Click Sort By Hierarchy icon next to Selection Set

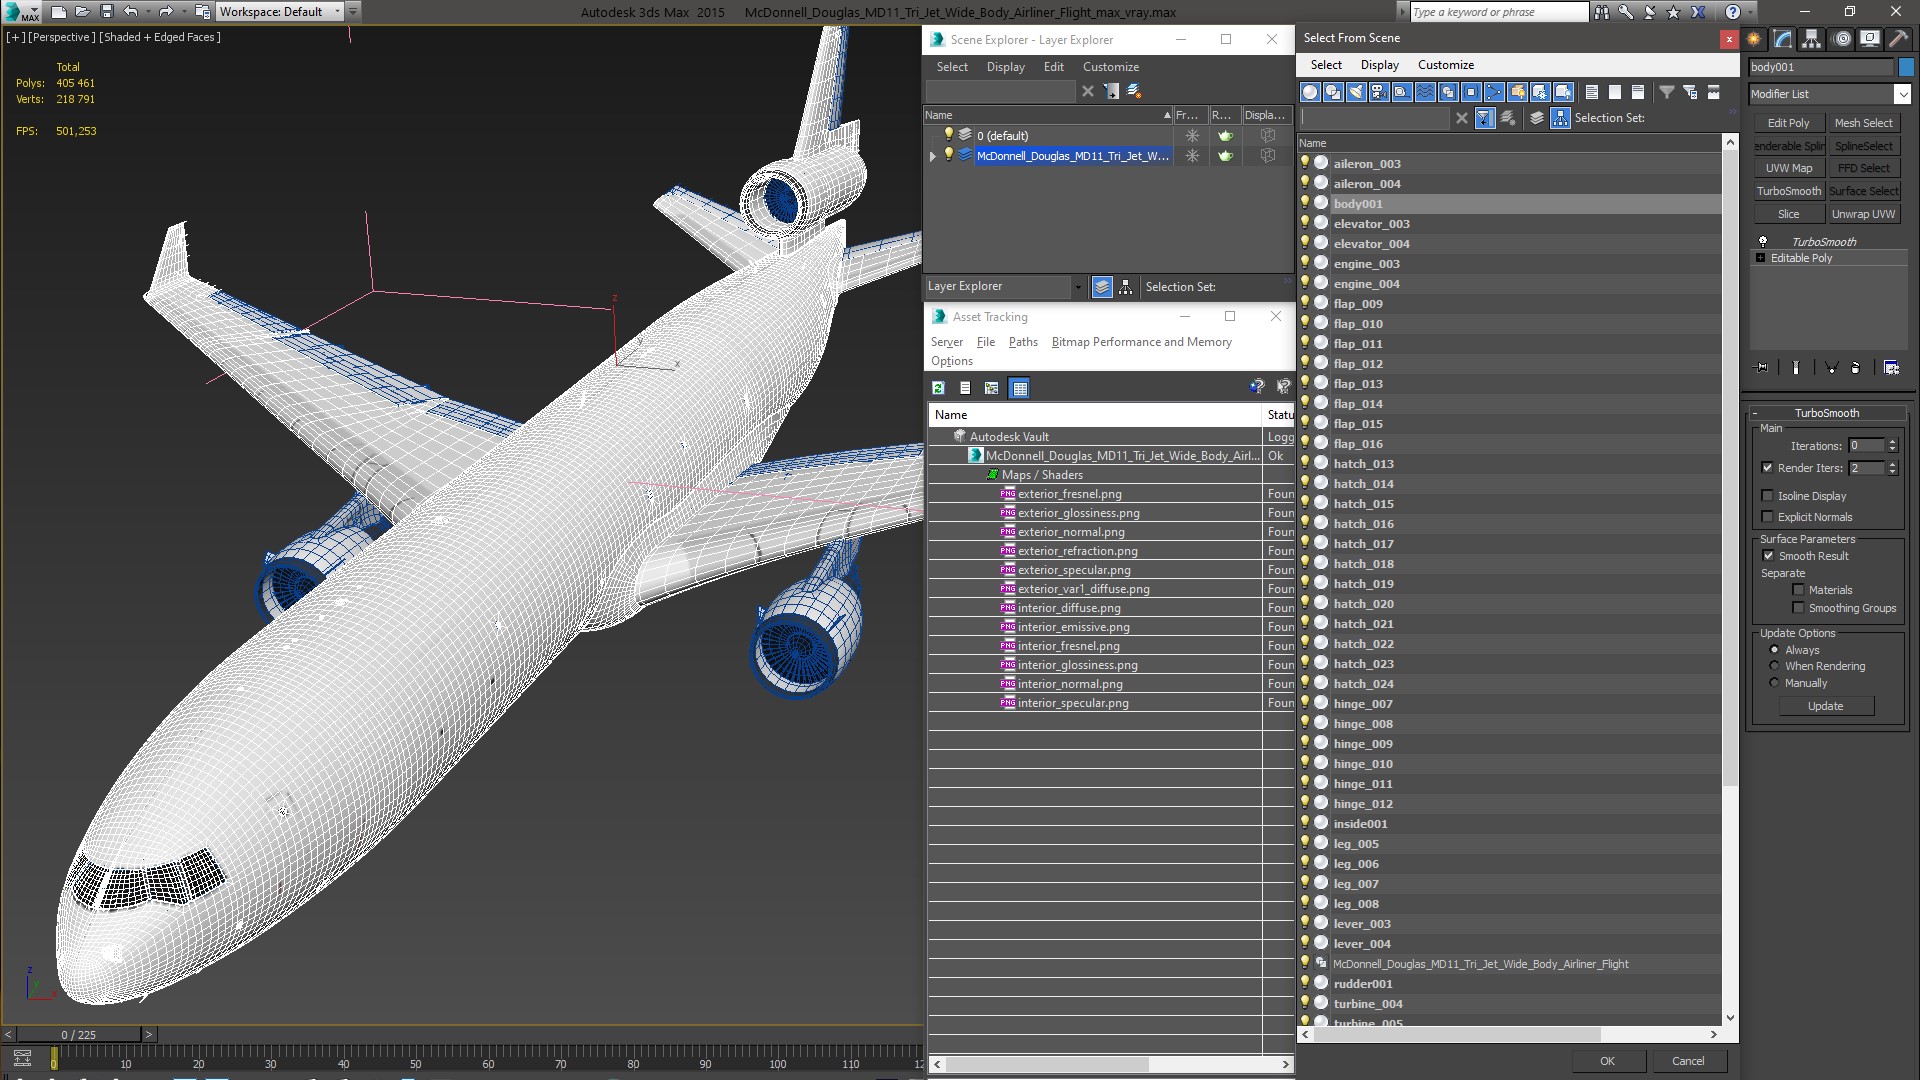(1561, 118)
